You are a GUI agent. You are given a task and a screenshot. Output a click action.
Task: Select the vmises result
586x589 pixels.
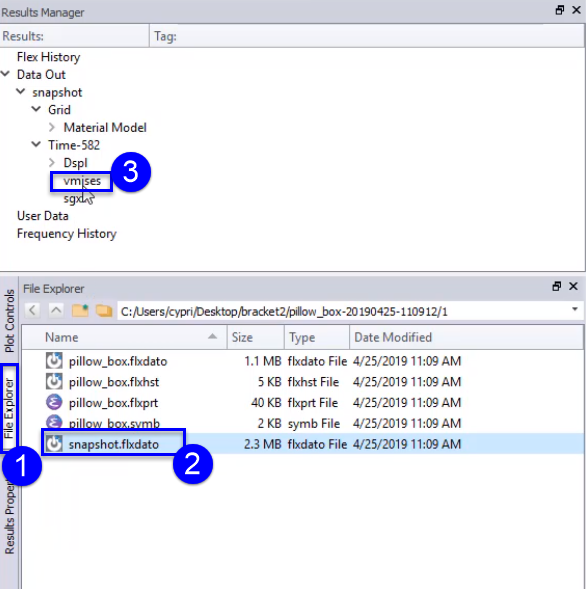click(82, 181)
